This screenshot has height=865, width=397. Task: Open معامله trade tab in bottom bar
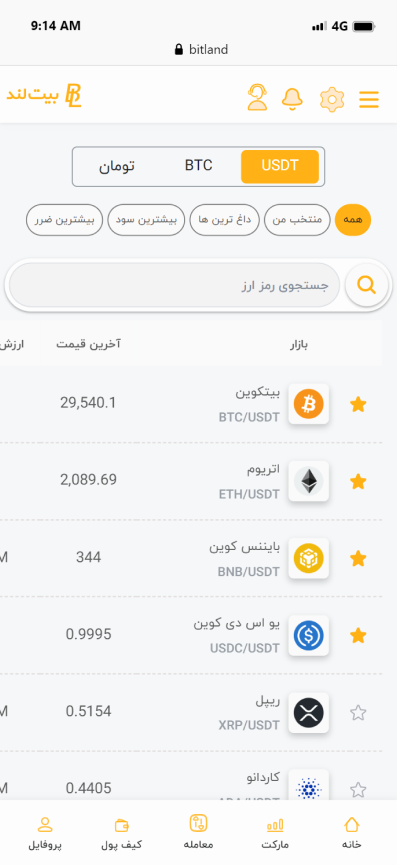198,832
